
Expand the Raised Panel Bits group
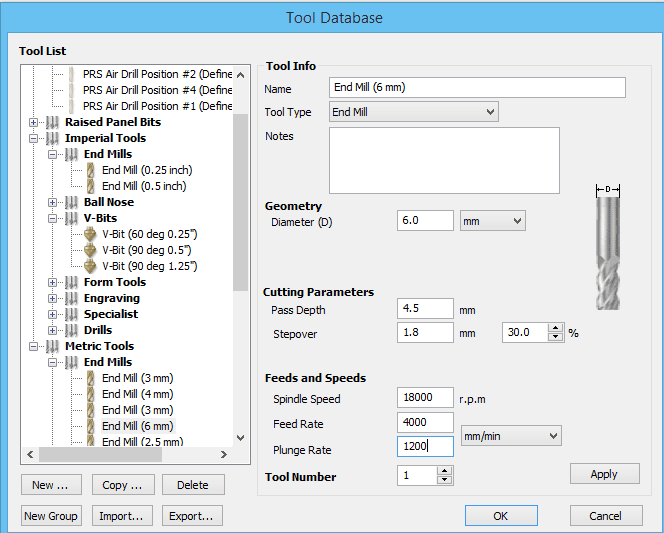pyautogui.click(x=33, y=122)
